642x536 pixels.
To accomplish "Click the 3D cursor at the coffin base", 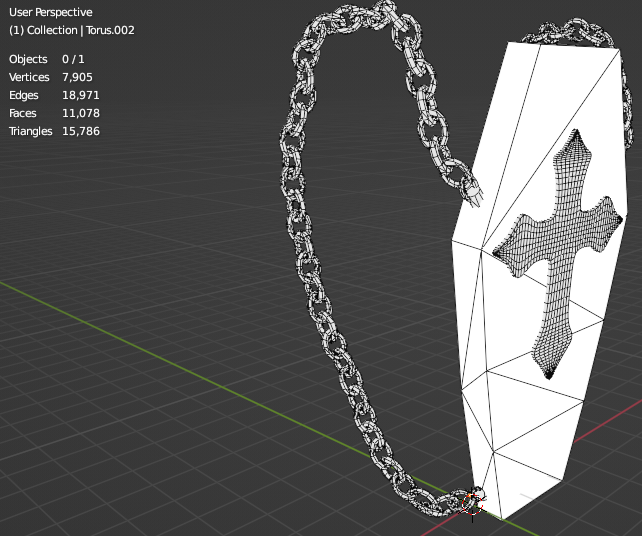I will pos(472,504).
